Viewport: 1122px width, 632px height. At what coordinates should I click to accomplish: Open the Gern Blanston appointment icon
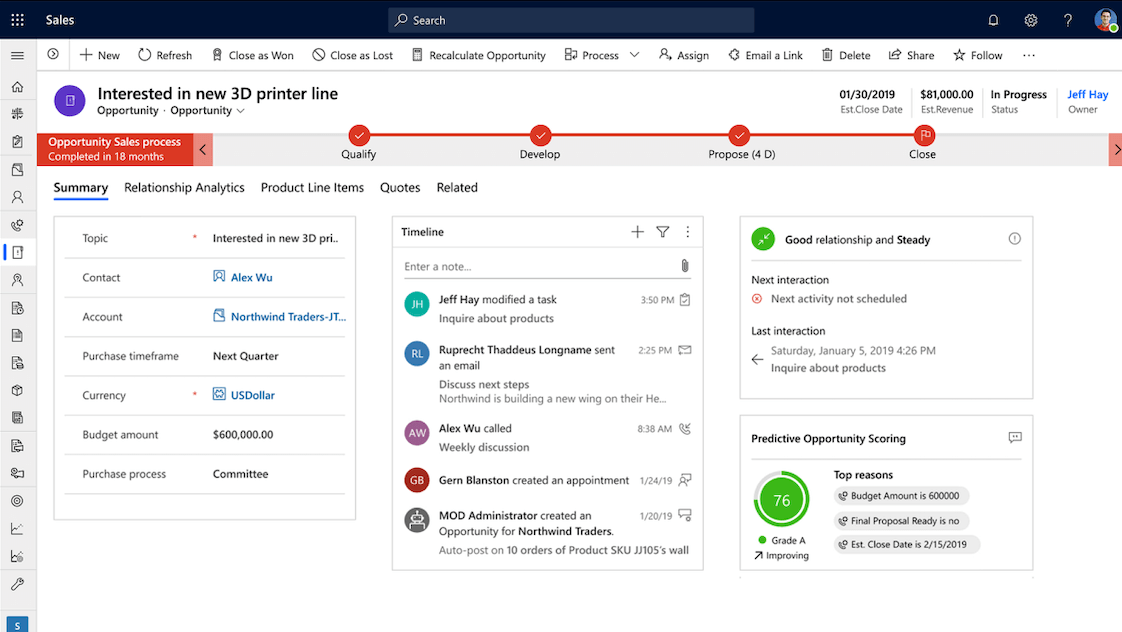685,480
